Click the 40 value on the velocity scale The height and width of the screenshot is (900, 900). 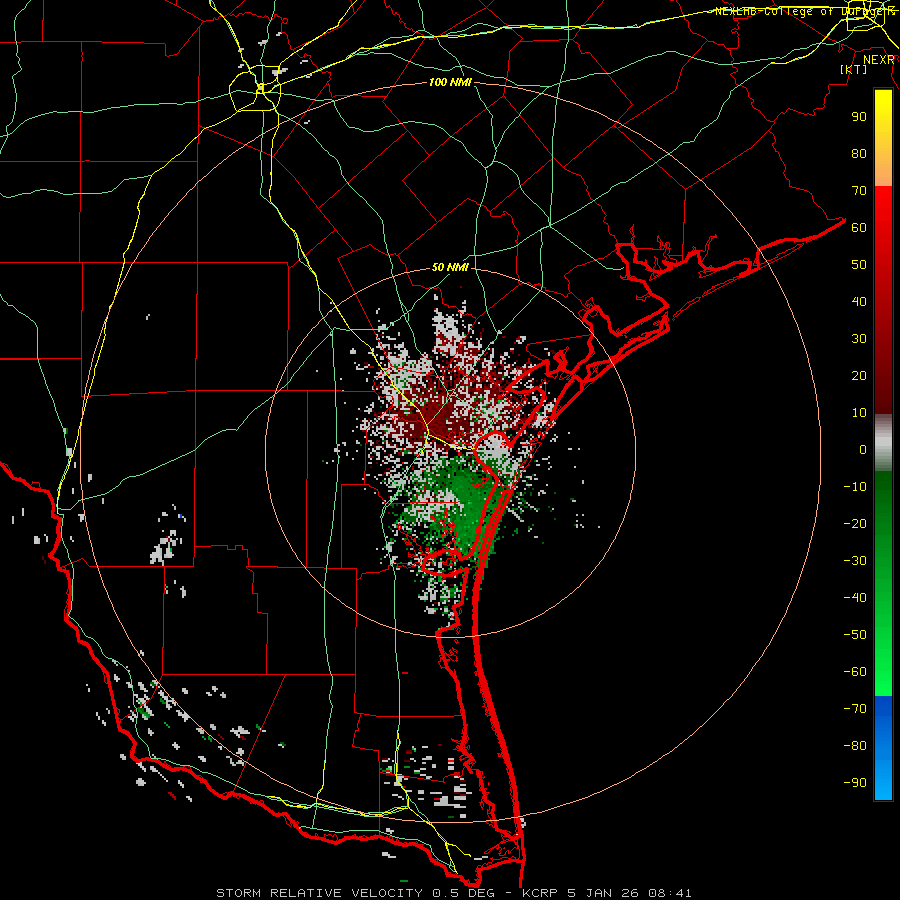tap(859, 301)
